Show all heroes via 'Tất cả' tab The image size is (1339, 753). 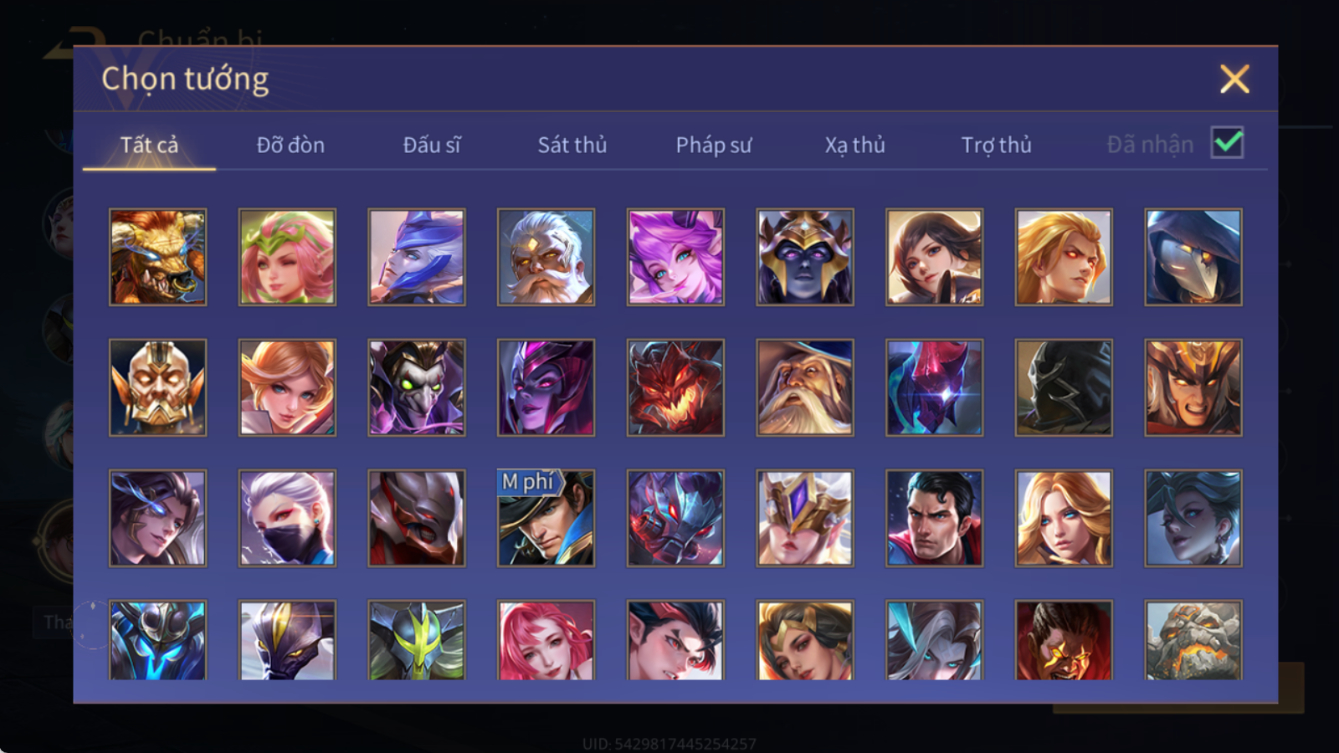coord(149,145)
